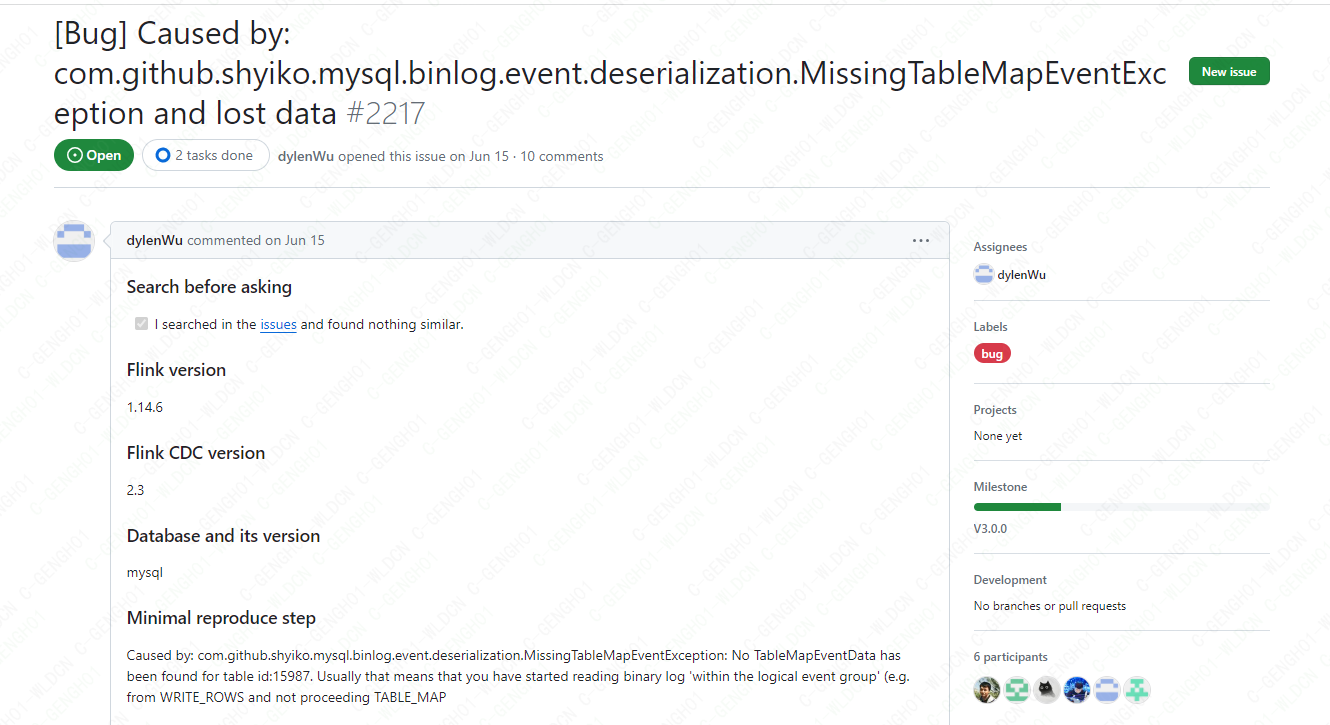This screenshot has height=725, width=1330.
Task: Click the small assignee avatar for dylenWu
Action: [984, 274]
